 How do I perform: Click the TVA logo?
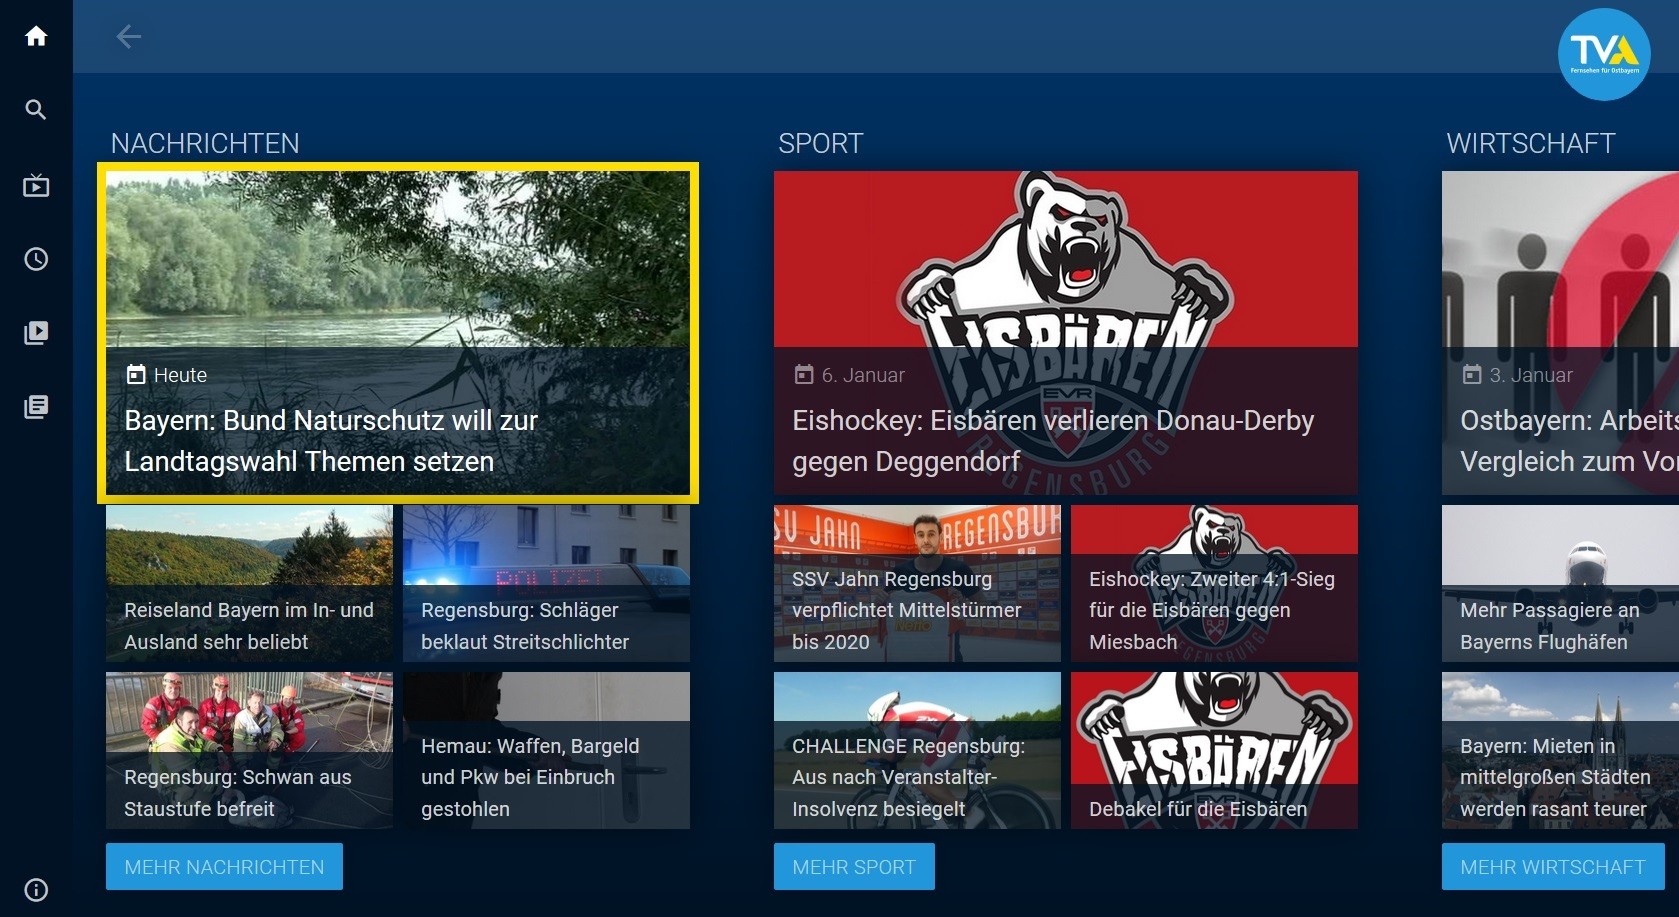pyautogui.click(x=1603, y=55)
